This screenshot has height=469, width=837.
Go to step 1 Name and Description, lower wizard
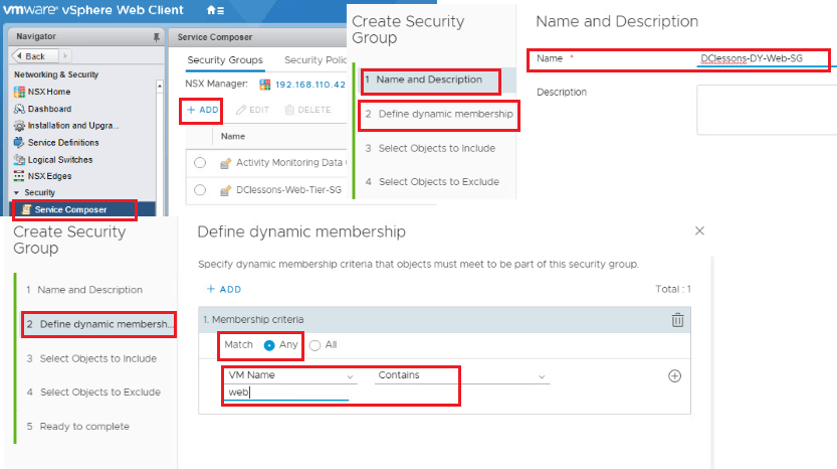(84, 290)
